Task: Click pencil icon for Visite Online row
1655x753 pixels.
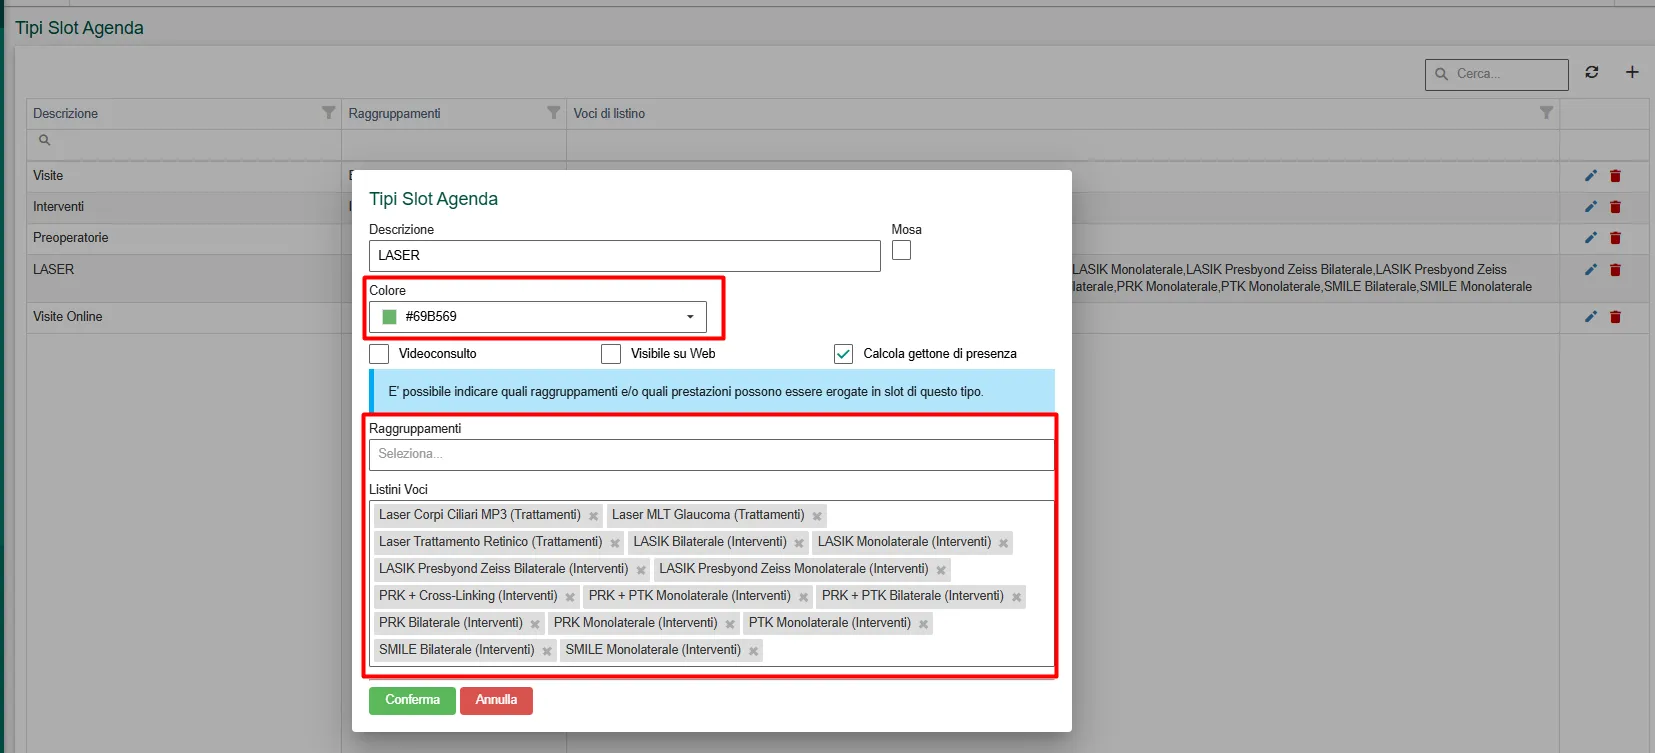Action: [1591, 317]
